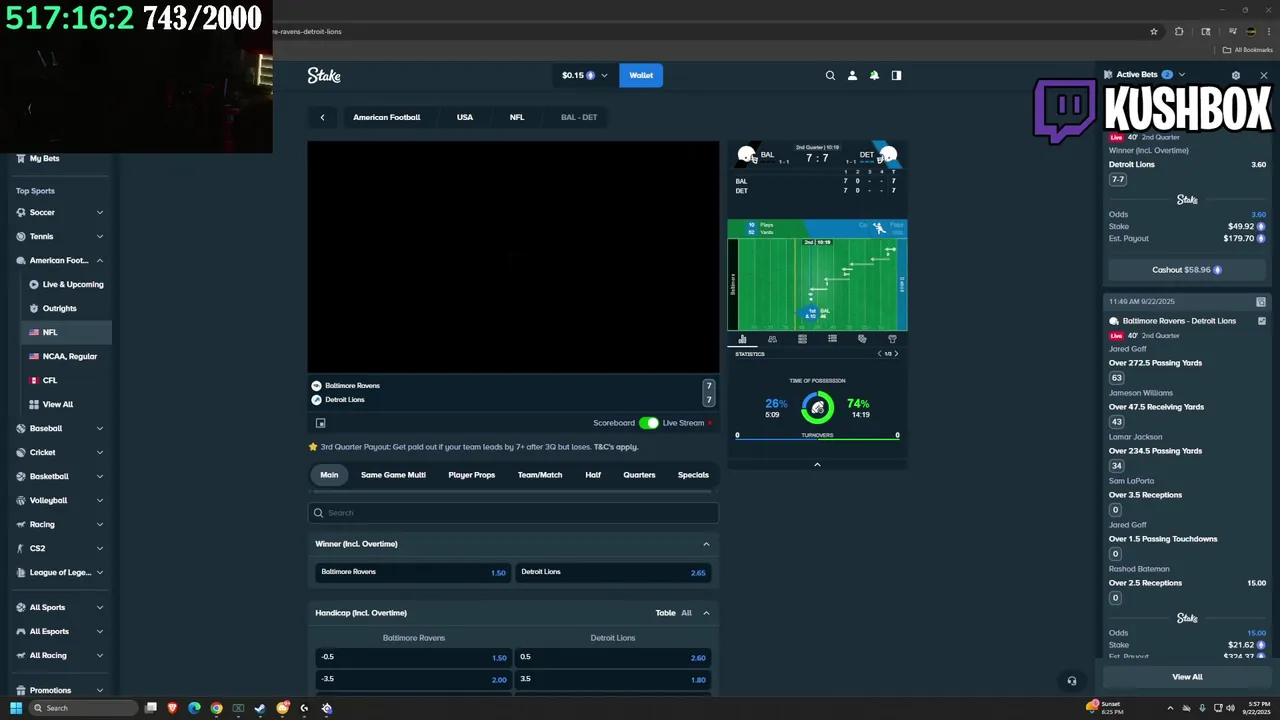Click the mini-player pop-out icon
Screen dimensions: 1280x720
pos(321,423)
